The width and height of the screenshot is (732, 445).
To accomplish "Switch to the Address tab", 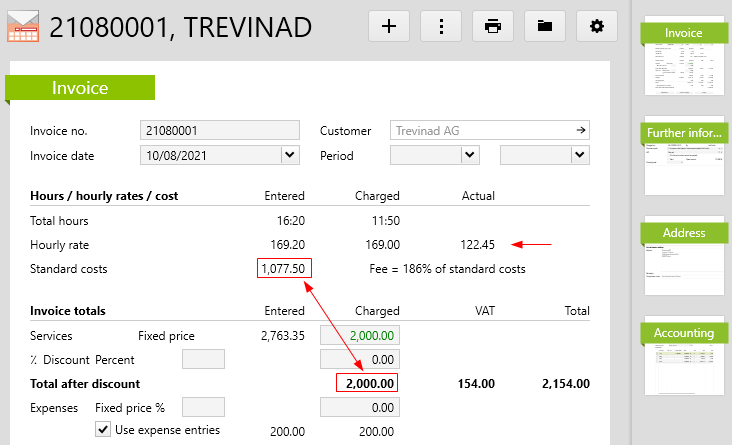I will coord(684,233).
